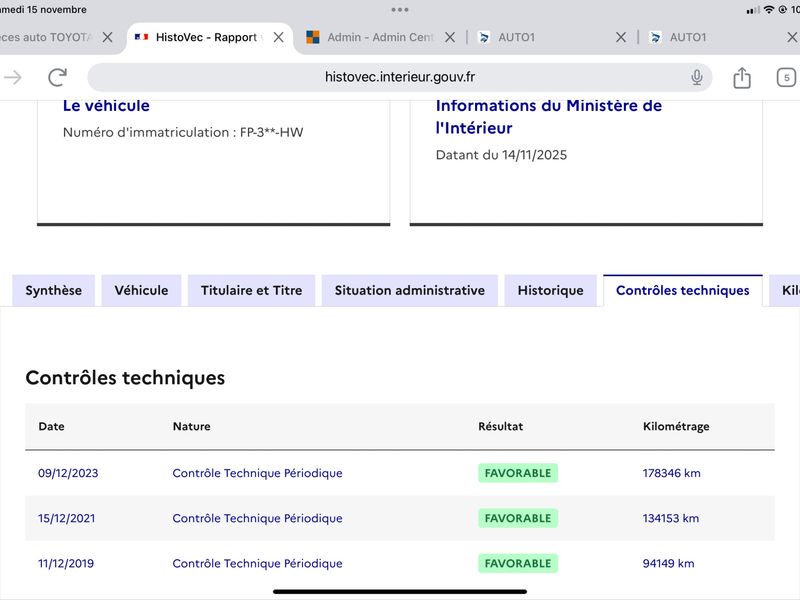Tap the reload page icon
Screen dimensions: 800x600
point(58,77)
